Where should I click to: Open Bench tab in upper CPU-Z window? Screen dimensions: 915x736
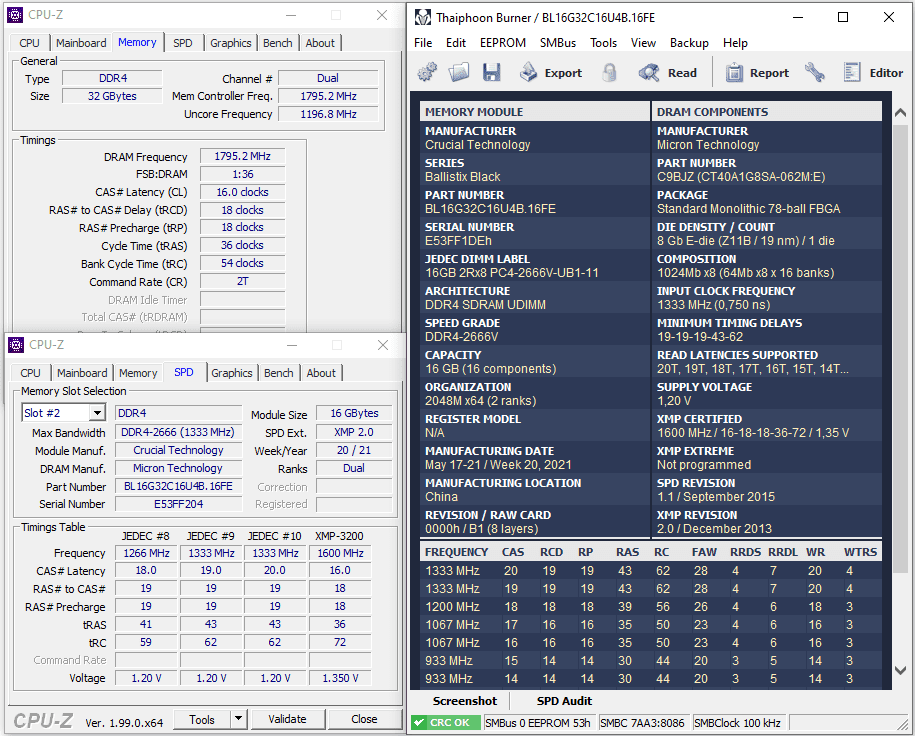pyautogui.click(x=278, y=43)
